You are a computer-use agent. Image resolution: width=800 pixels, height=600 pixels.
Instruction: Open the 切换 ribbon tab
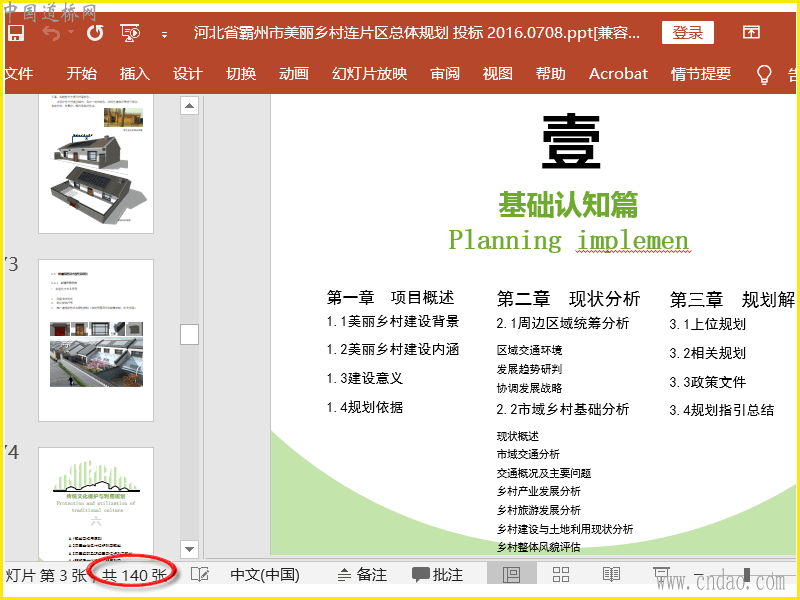tap(241, 74)
